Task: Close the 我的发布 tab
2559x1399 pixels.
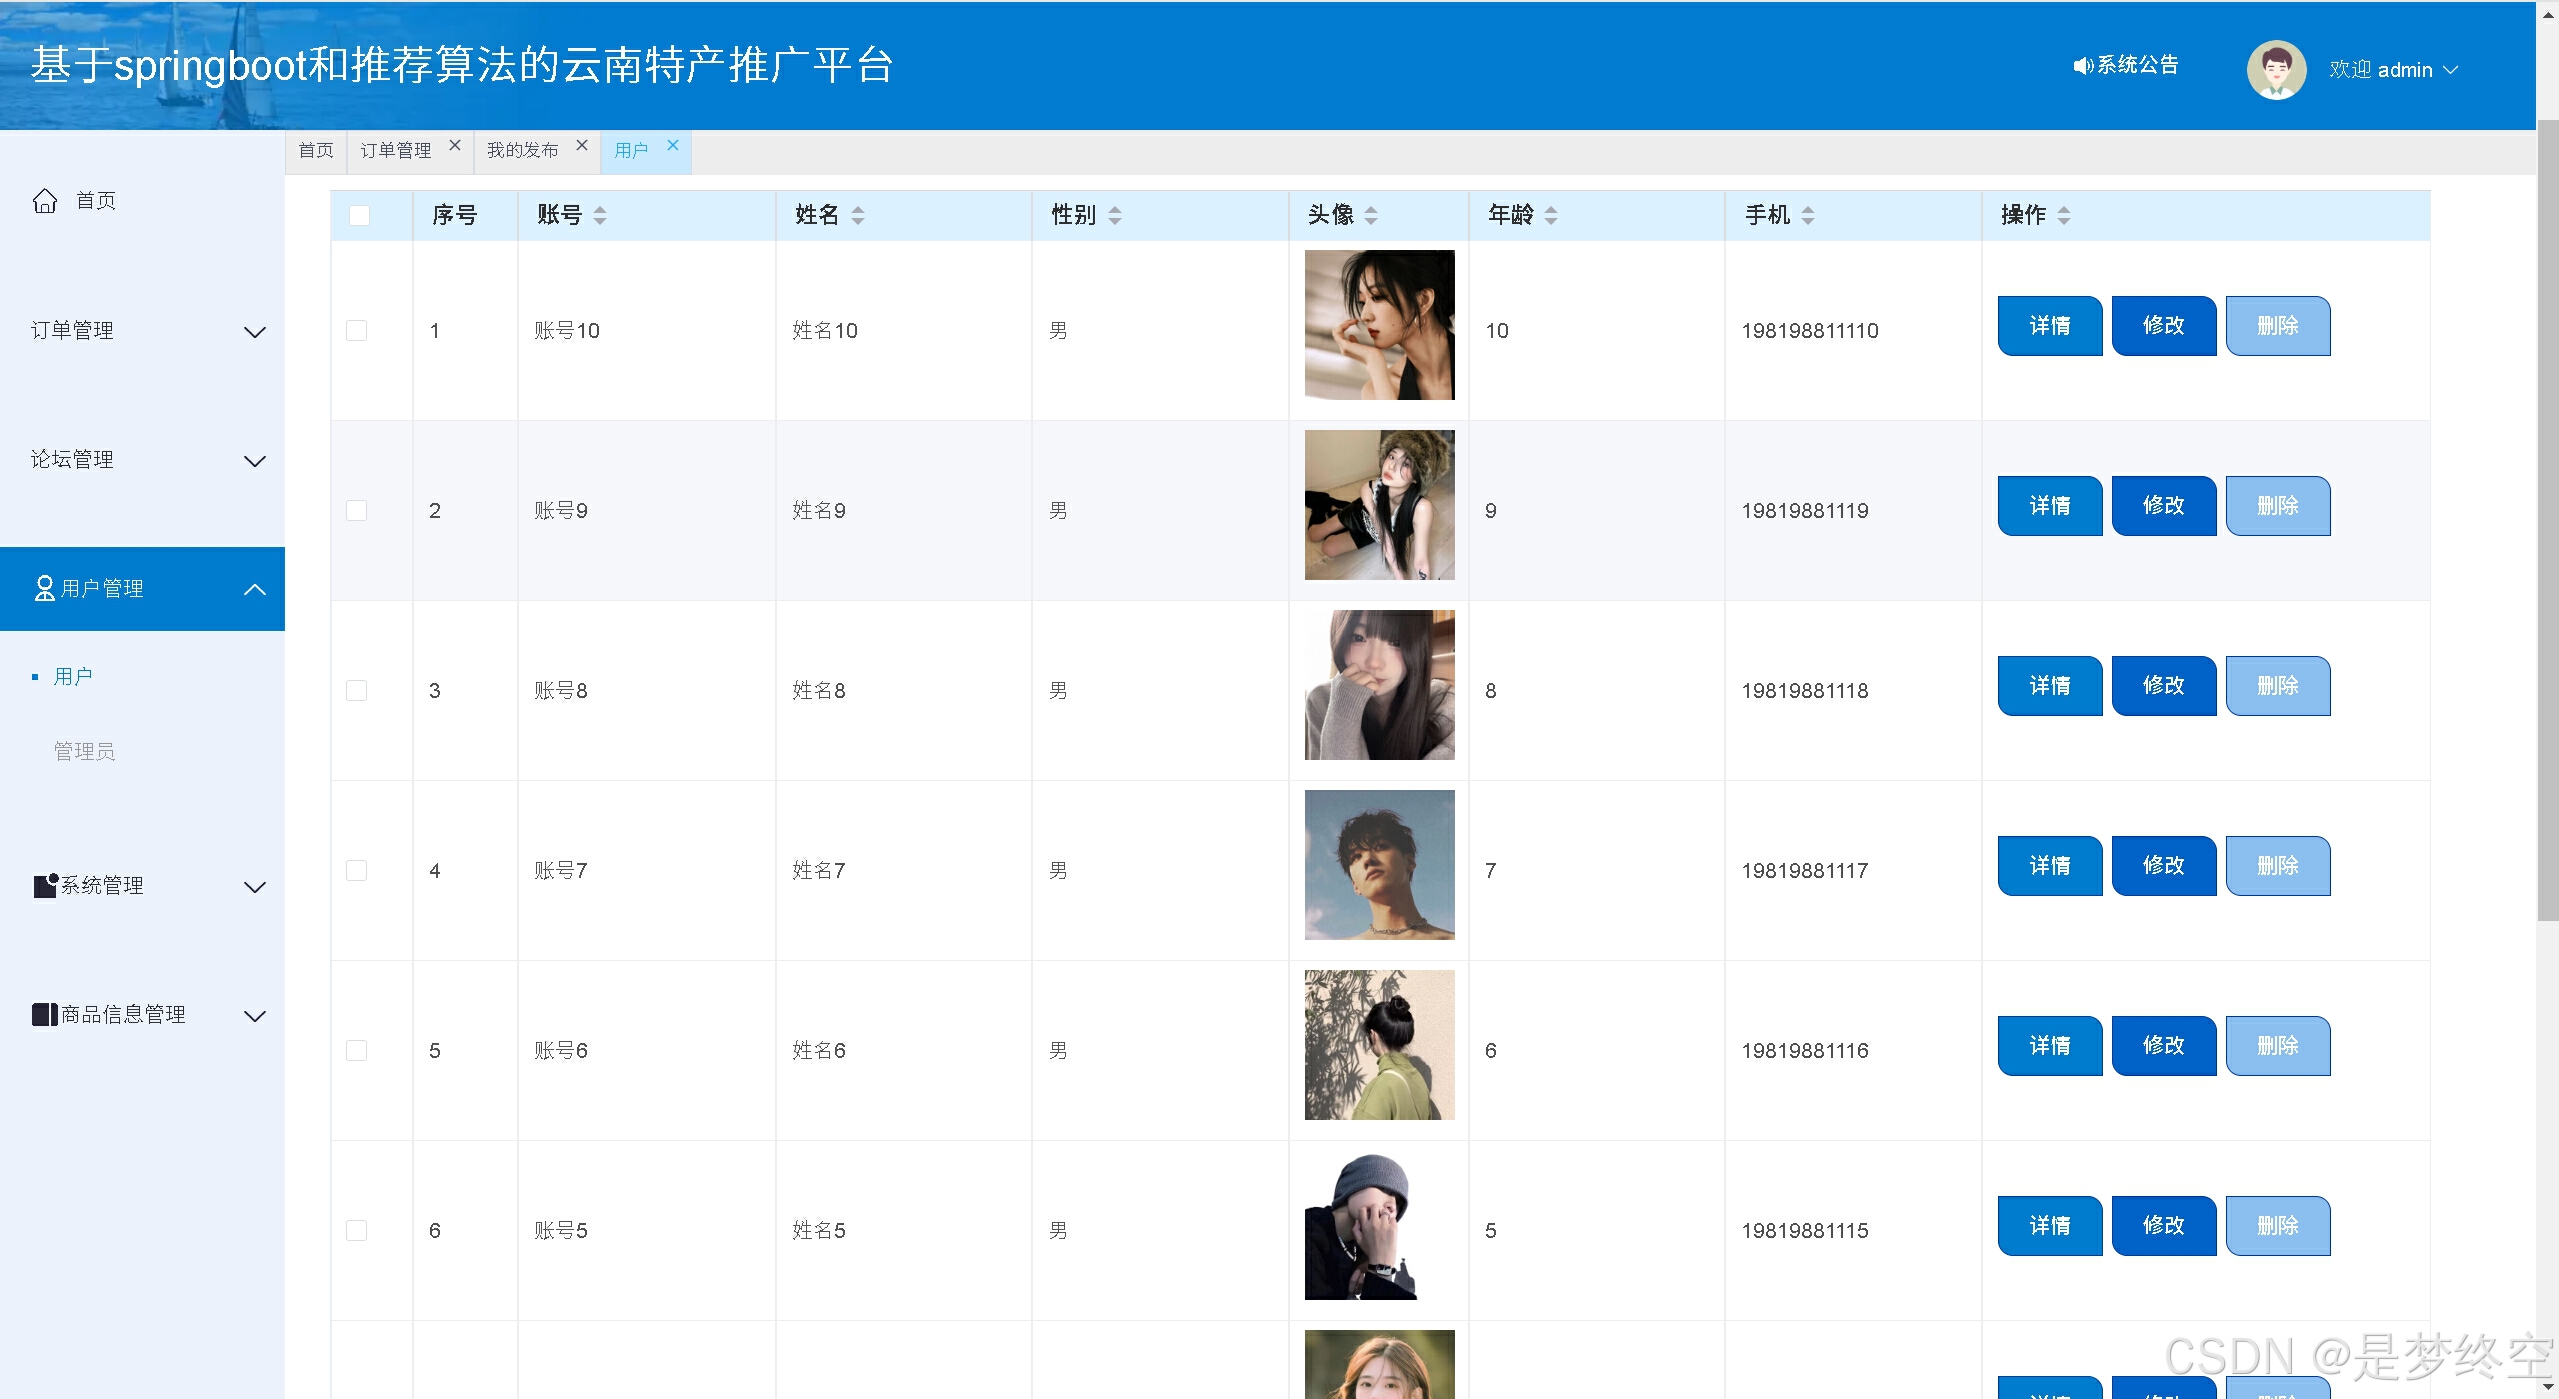Action: [x=582, y=146]
